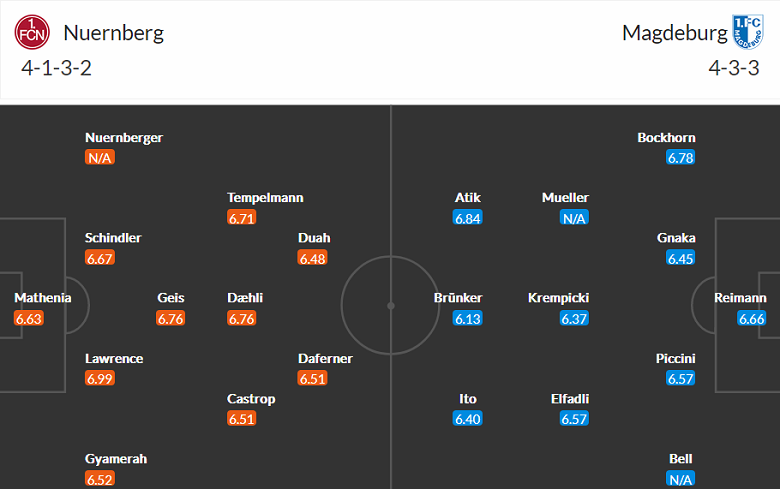
Task: Select goalkeeper Reimann on the pitch
Action: (x=740, y=298)
